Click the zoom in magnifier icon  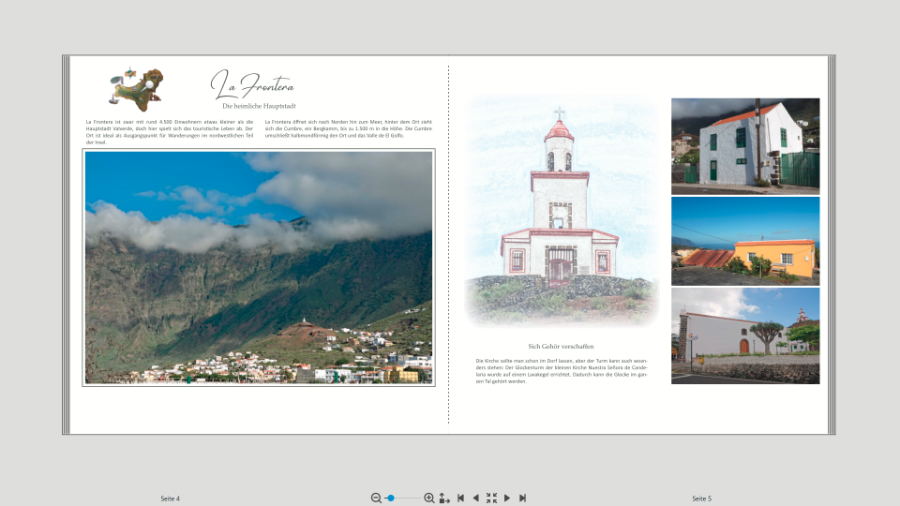429,498
